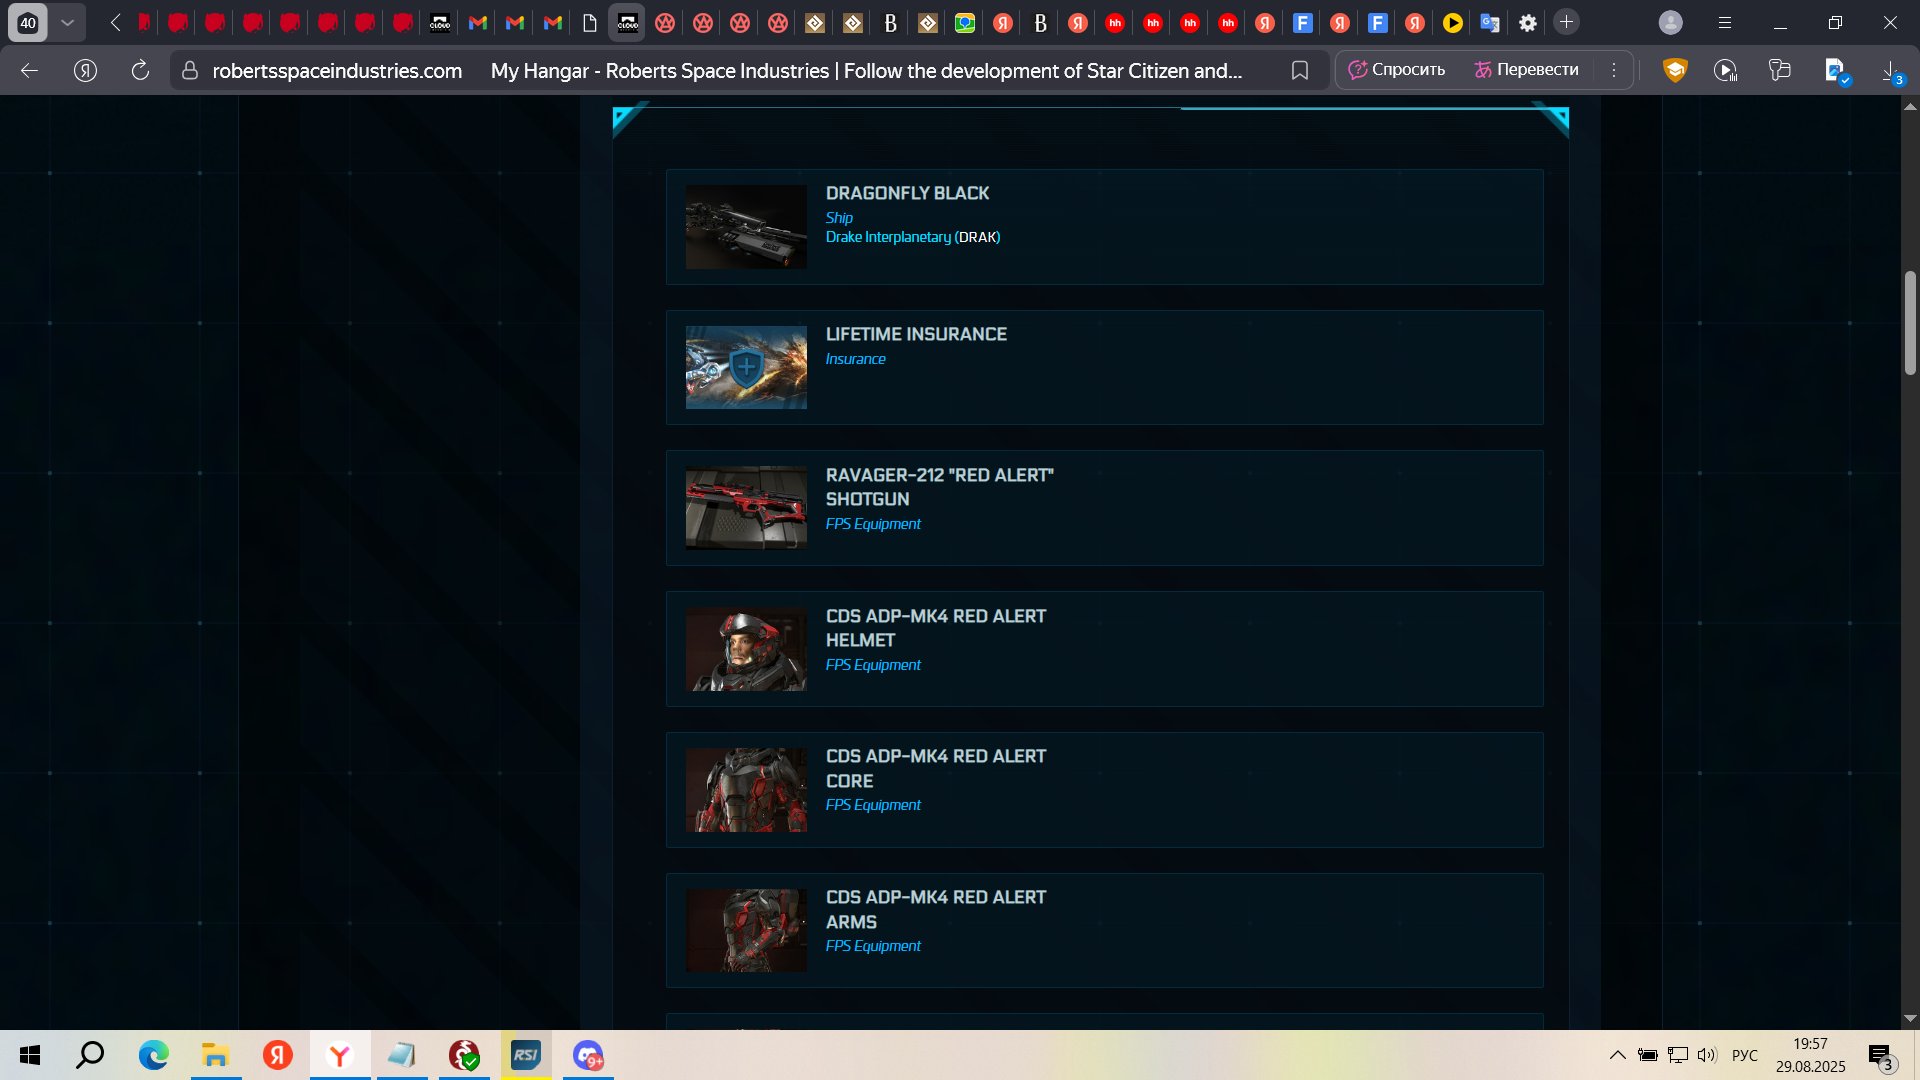Screen dimensions: 1920x1080
Task: Open a new tab with plus button
Action: [1567, 22]
